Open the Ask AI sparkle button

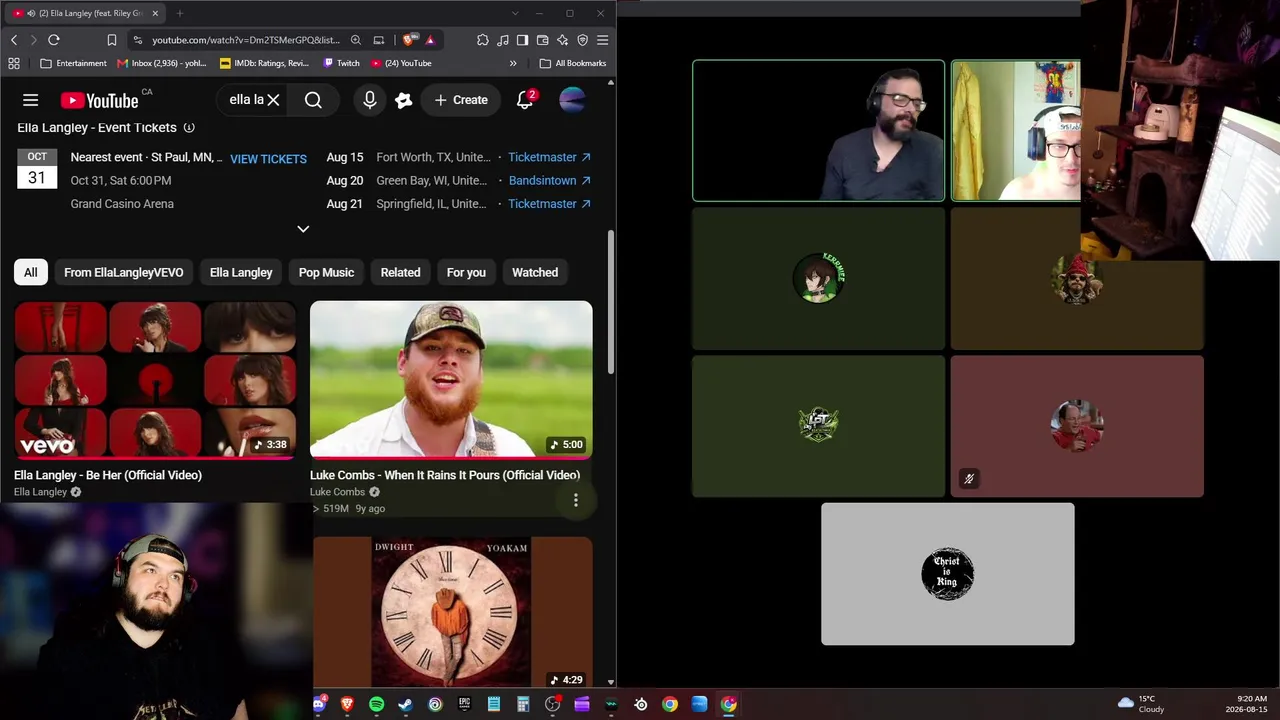tap(404, 100)
